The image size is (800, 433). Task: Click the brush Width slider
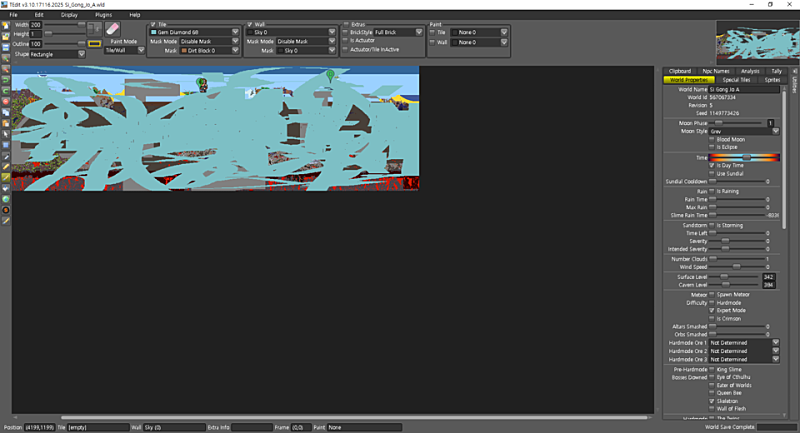click(65, 24)
